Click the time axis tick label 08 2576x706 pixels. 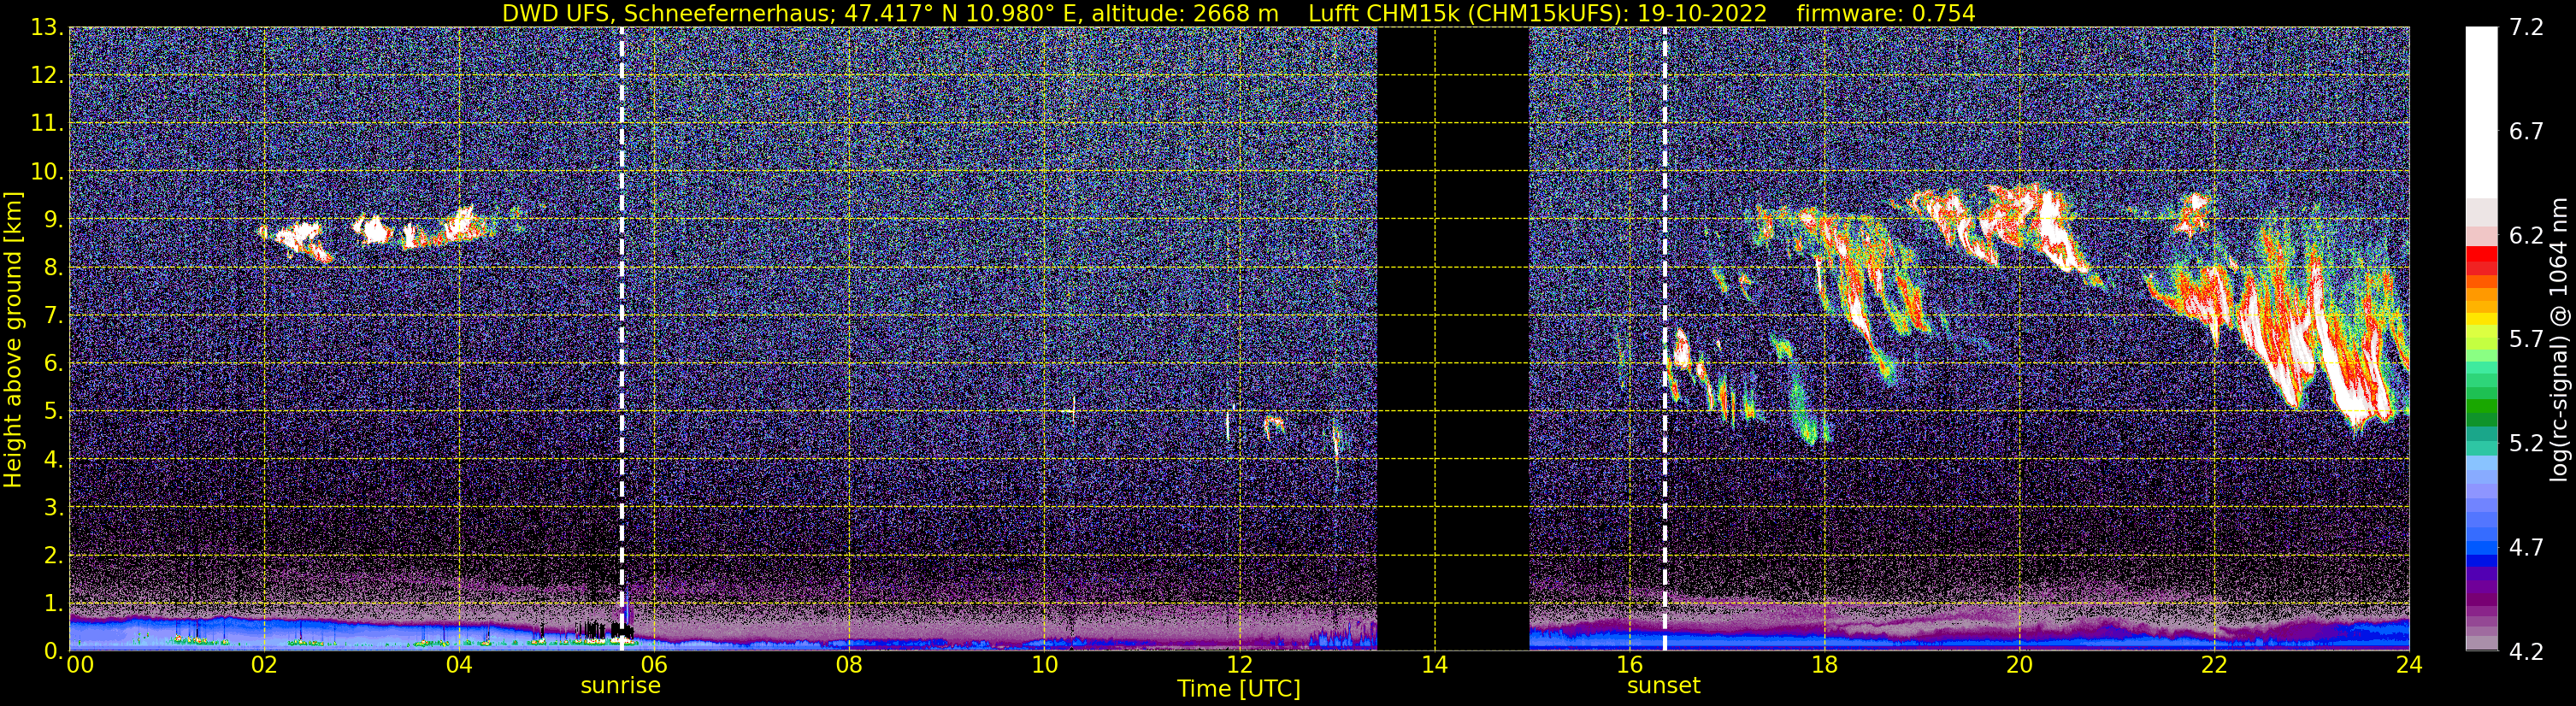point(849,665)
